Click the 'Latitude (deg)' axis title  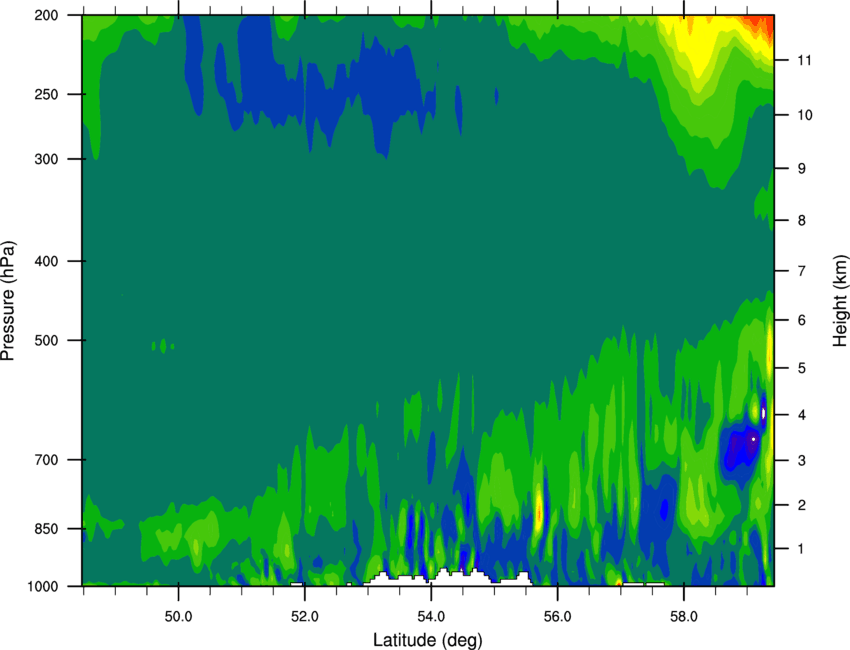(x=427, y=640)
